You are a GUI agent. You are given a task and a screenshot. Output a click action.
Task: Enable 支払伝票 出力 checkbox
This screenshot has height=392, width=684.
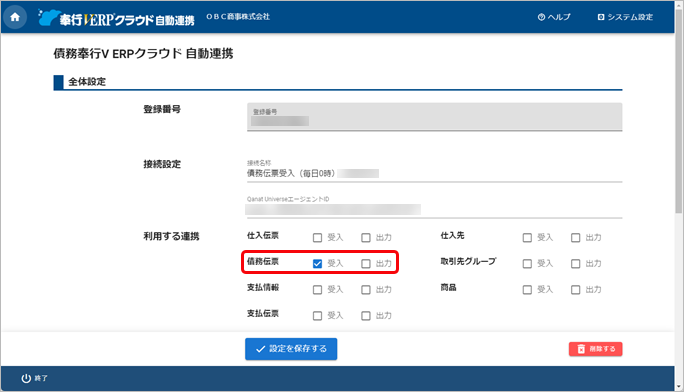tap(366, 316)
